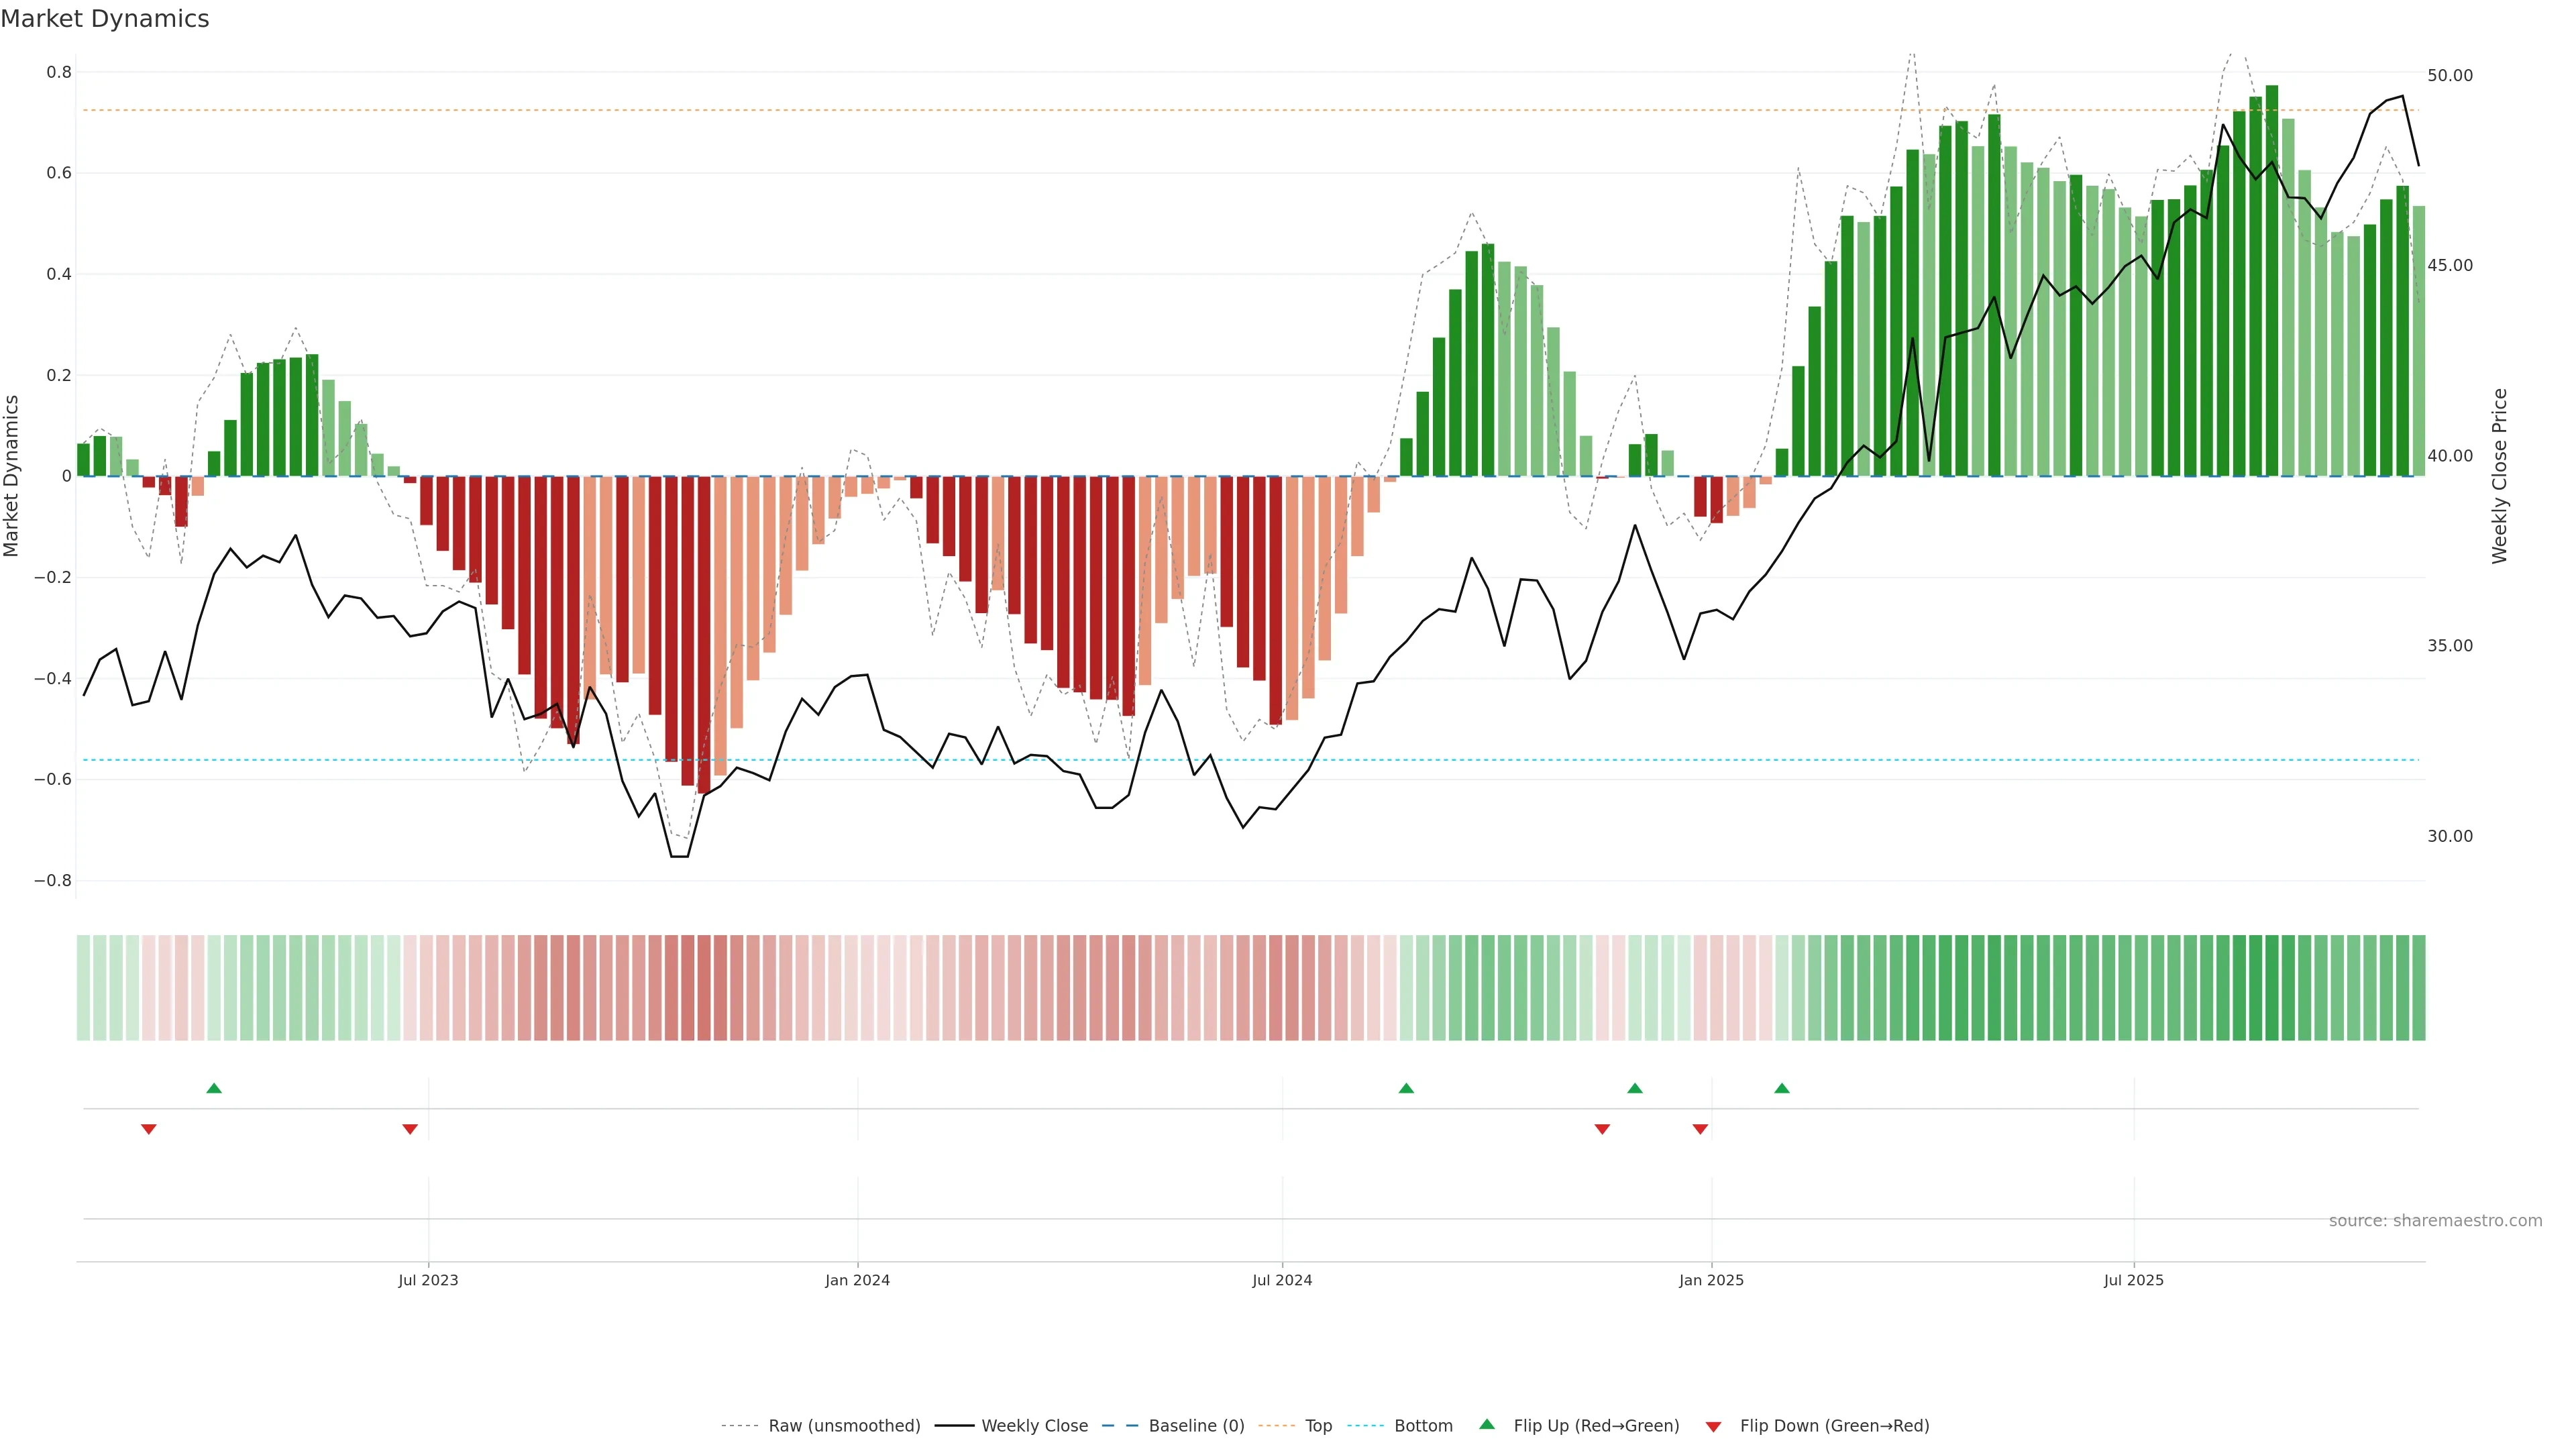Screen dimensions: 2576x1449
Task: Click the red Flip Down triangle in legend
Action: pos(1713,1426)
